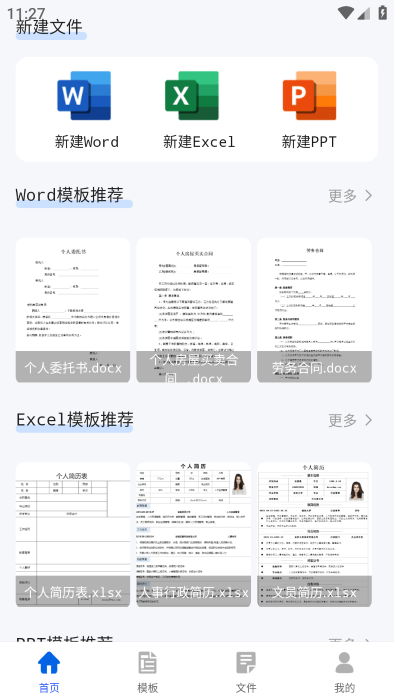This screenshot has width=394, height=700.
Task: Open 更多 for Excel模板推荐
Action: (x=342, y=420)
